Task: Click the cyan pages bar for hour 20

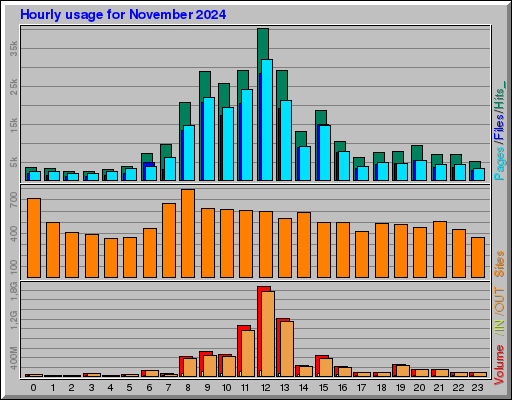Action: [421, 170]
